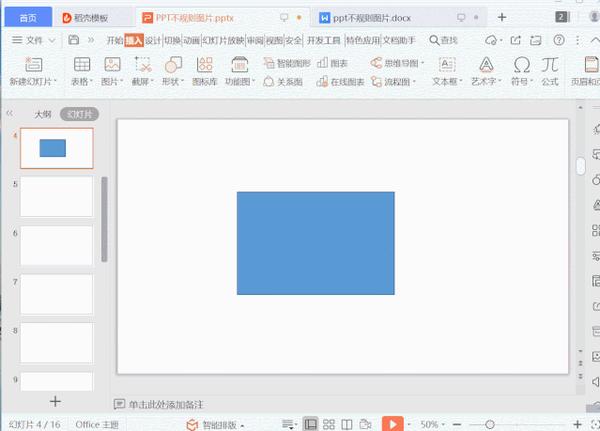
Task: Open the 切换 transitions tab
Action: point(173,40)
